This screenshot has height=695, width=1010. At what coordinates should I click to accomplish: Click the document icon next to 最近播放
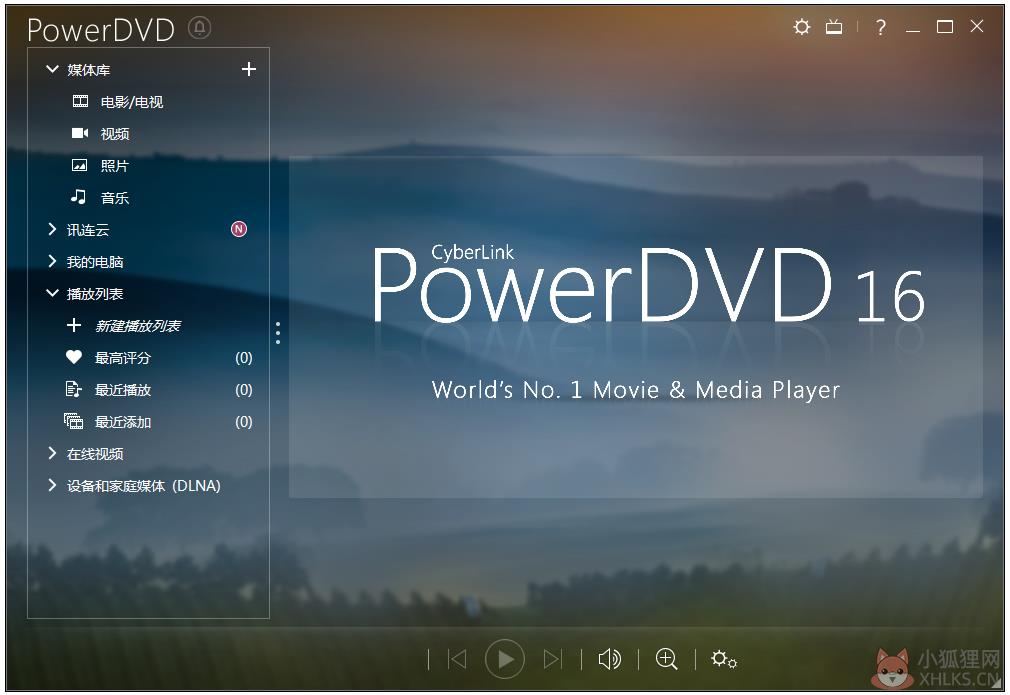click(74, 389)
